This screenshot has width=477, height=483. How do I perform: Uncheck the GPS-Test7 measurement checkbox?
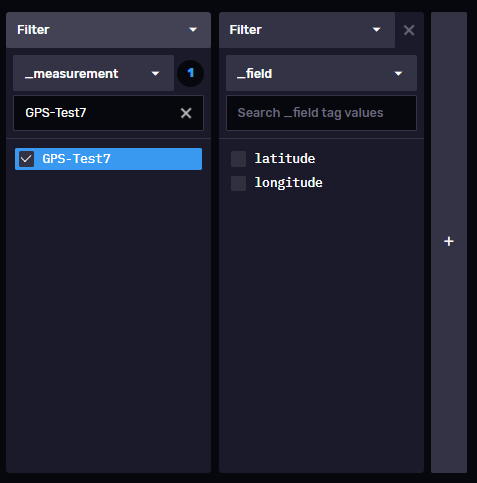pos(26,159)
